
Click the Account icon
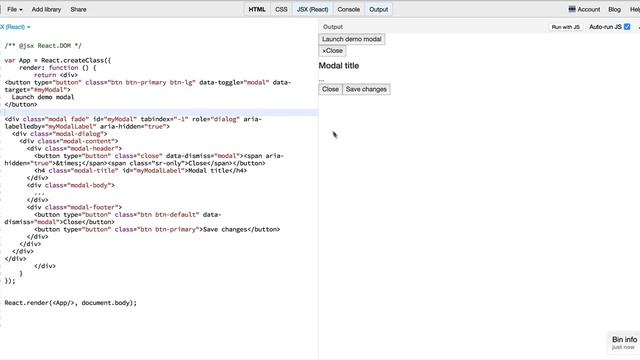[x=572, y=9]
